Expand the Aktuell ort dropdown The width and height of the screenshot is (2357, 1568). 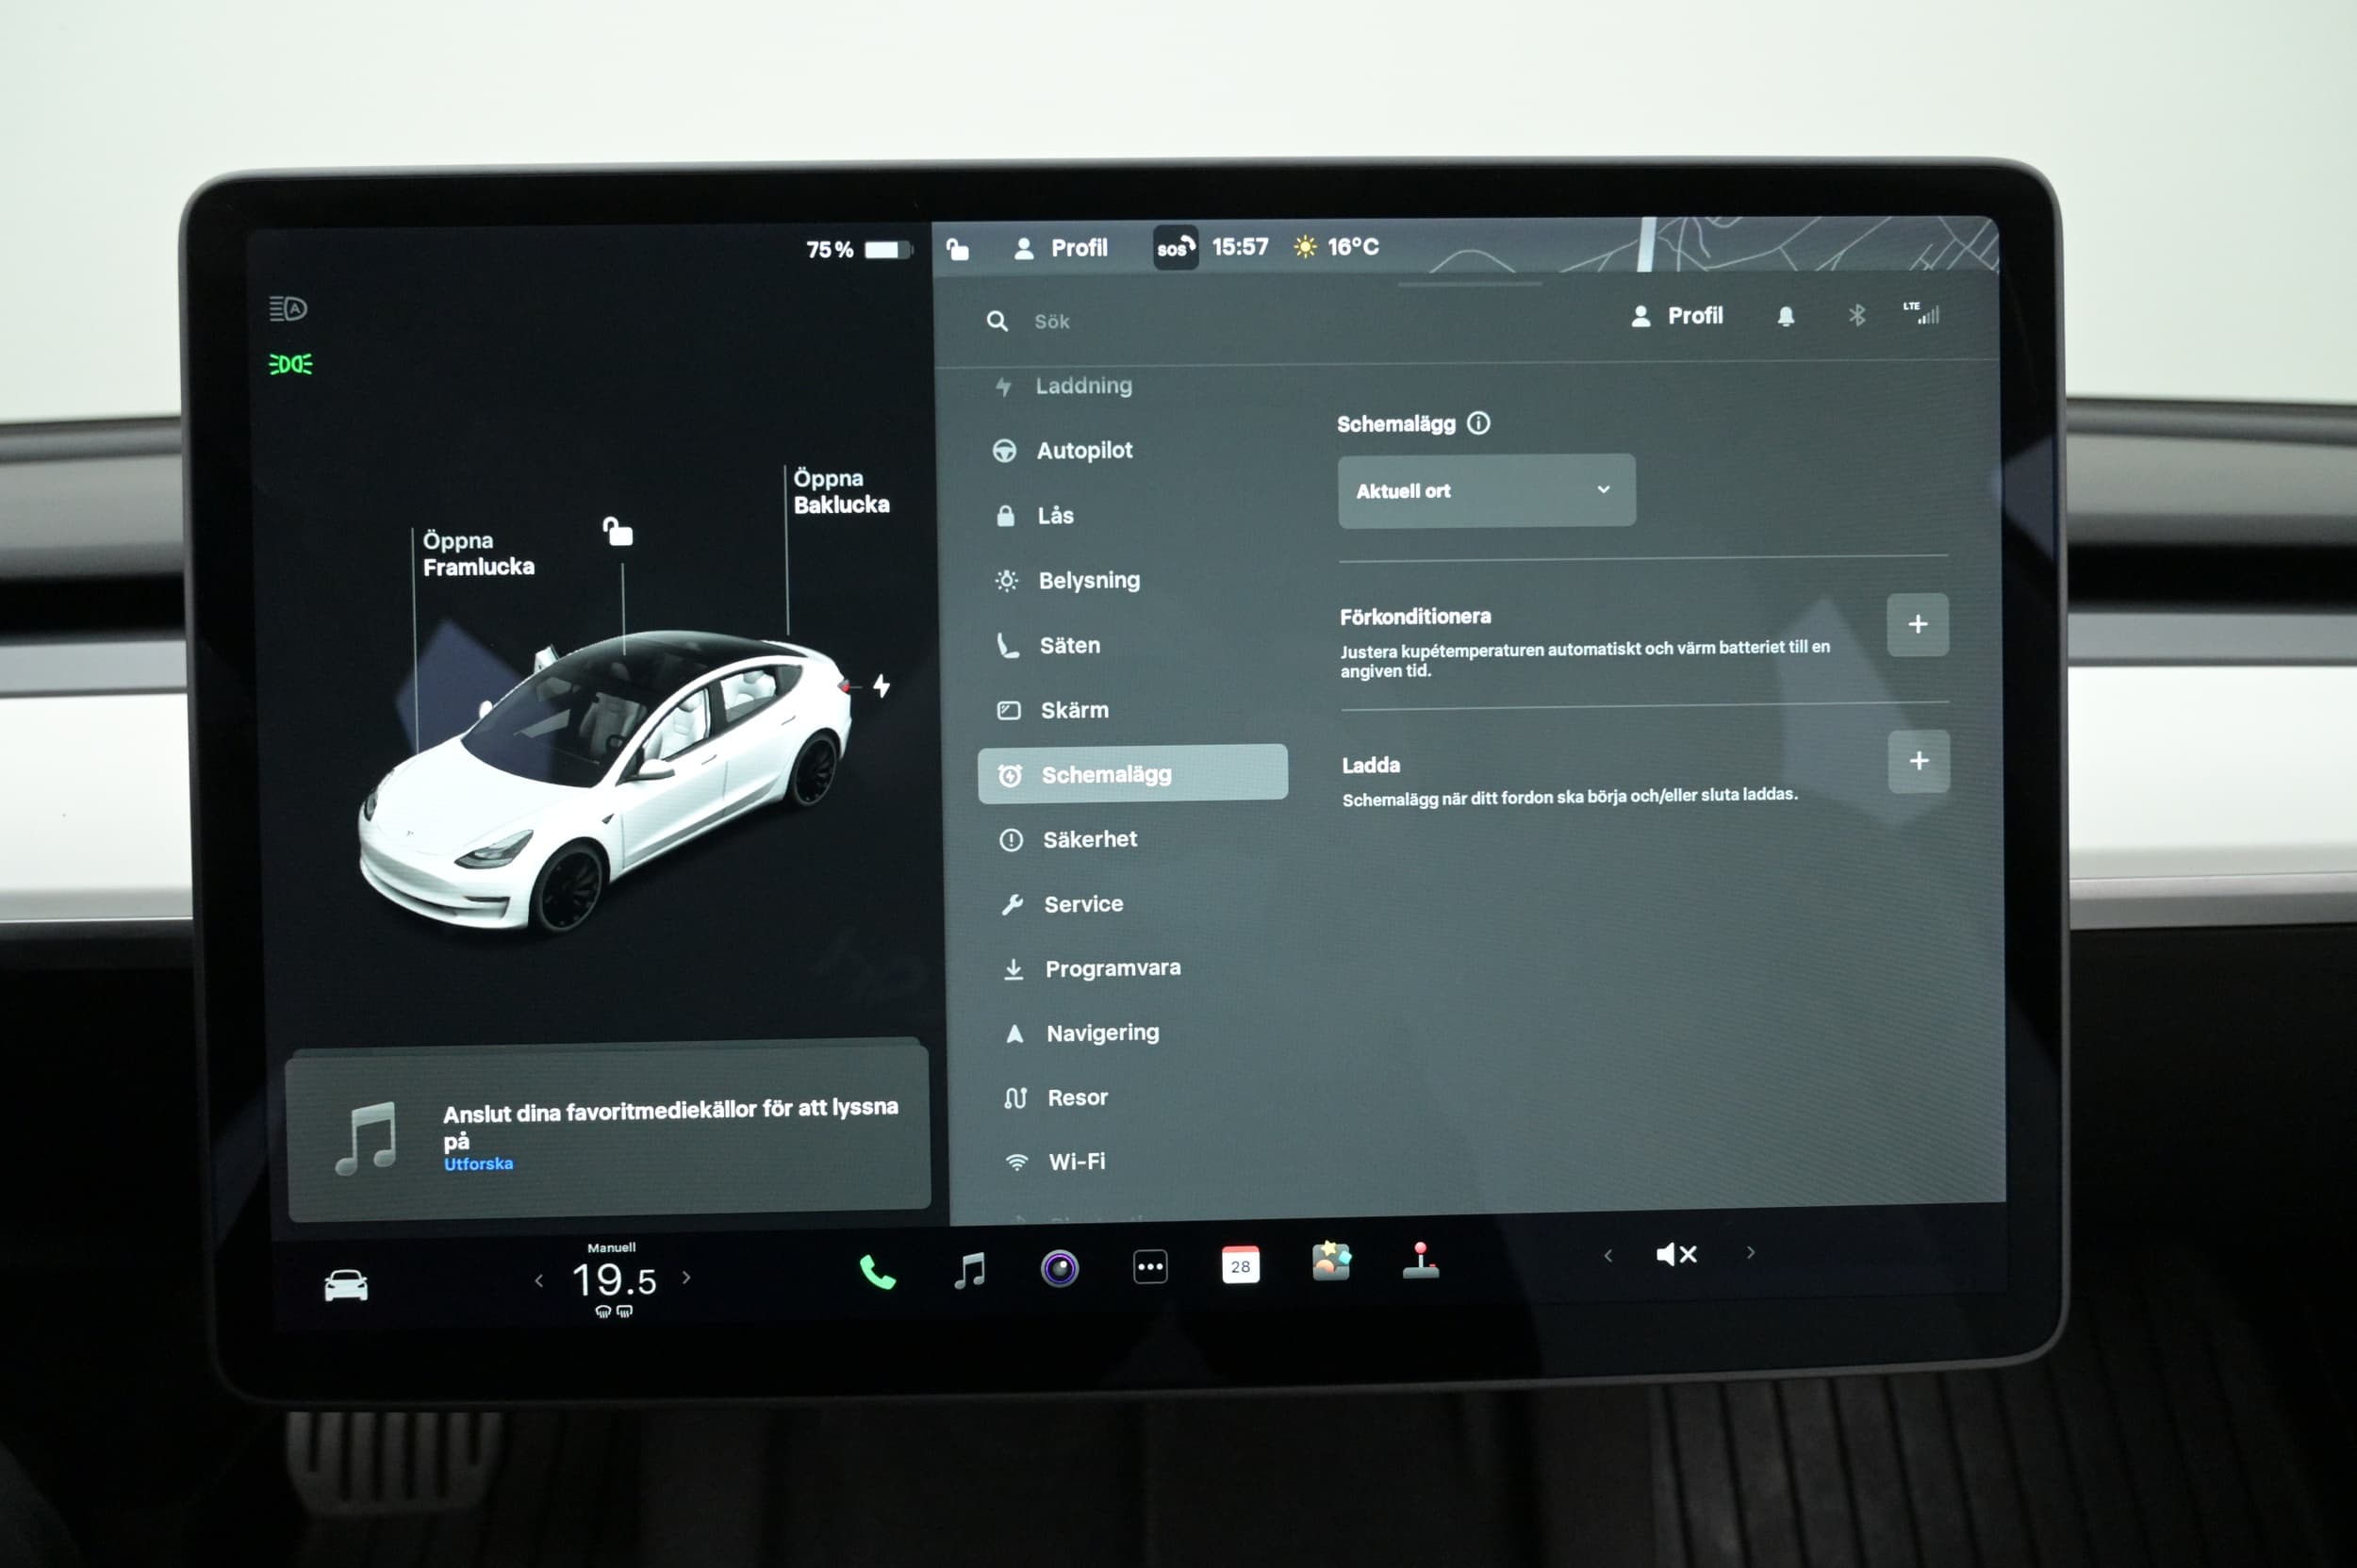[x=1486, y=491]
